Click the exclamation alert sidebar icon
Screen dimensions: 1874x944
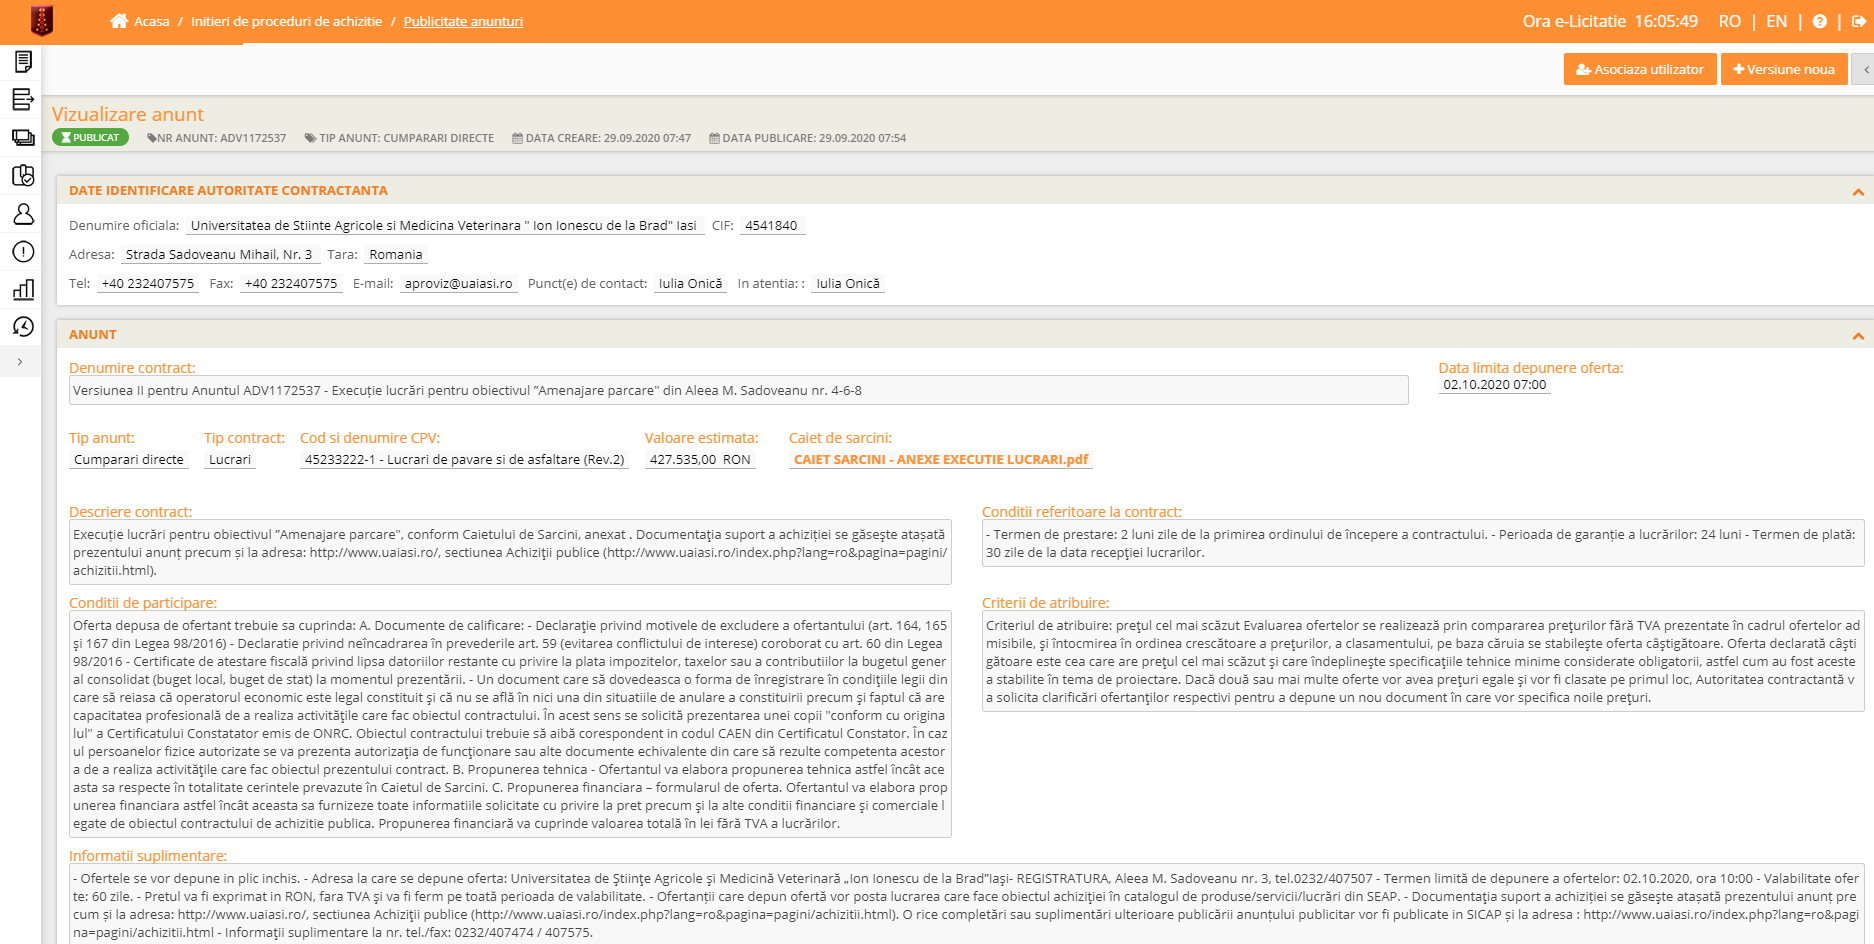click(x=23, y=252)
